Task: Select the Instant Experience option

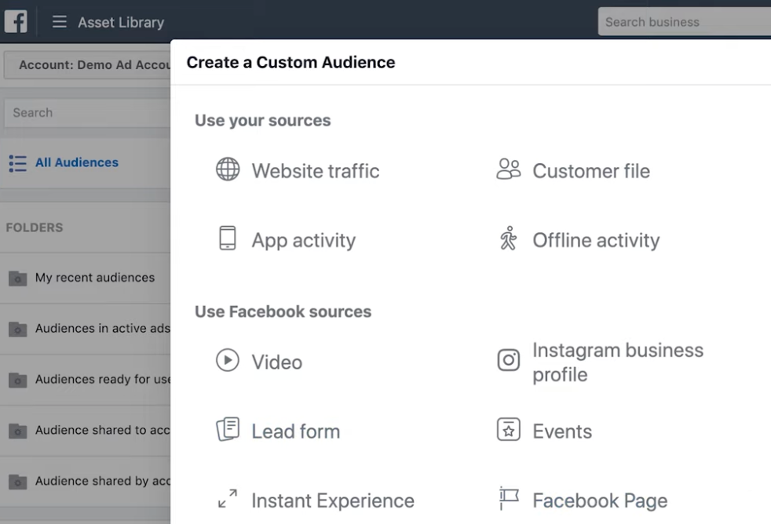Action: pyautogui.click(x=333, y=501)
